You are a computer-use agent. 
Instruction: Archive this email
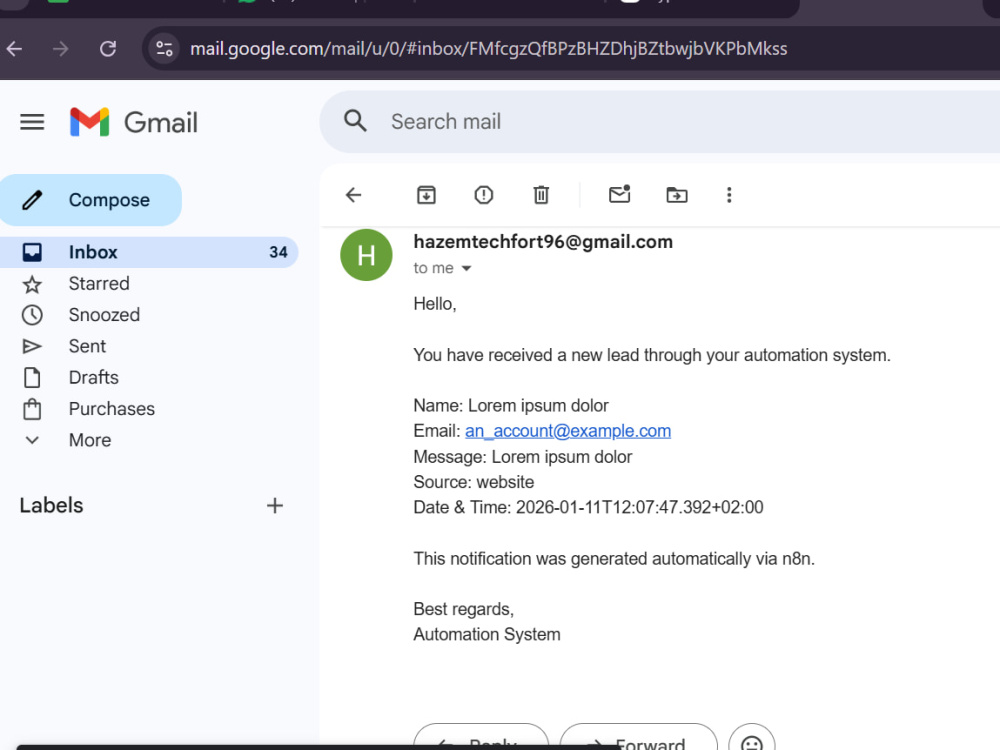click(426, 195)
